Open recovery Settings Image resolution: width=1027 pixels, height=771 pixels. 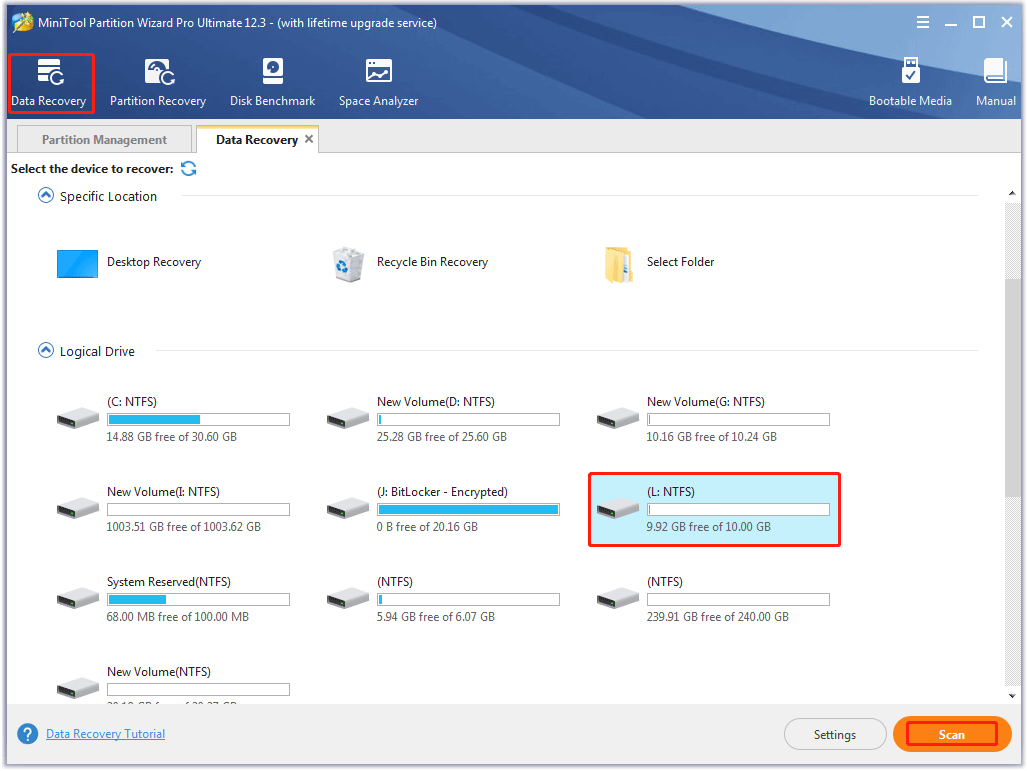[x=834, y=735]
